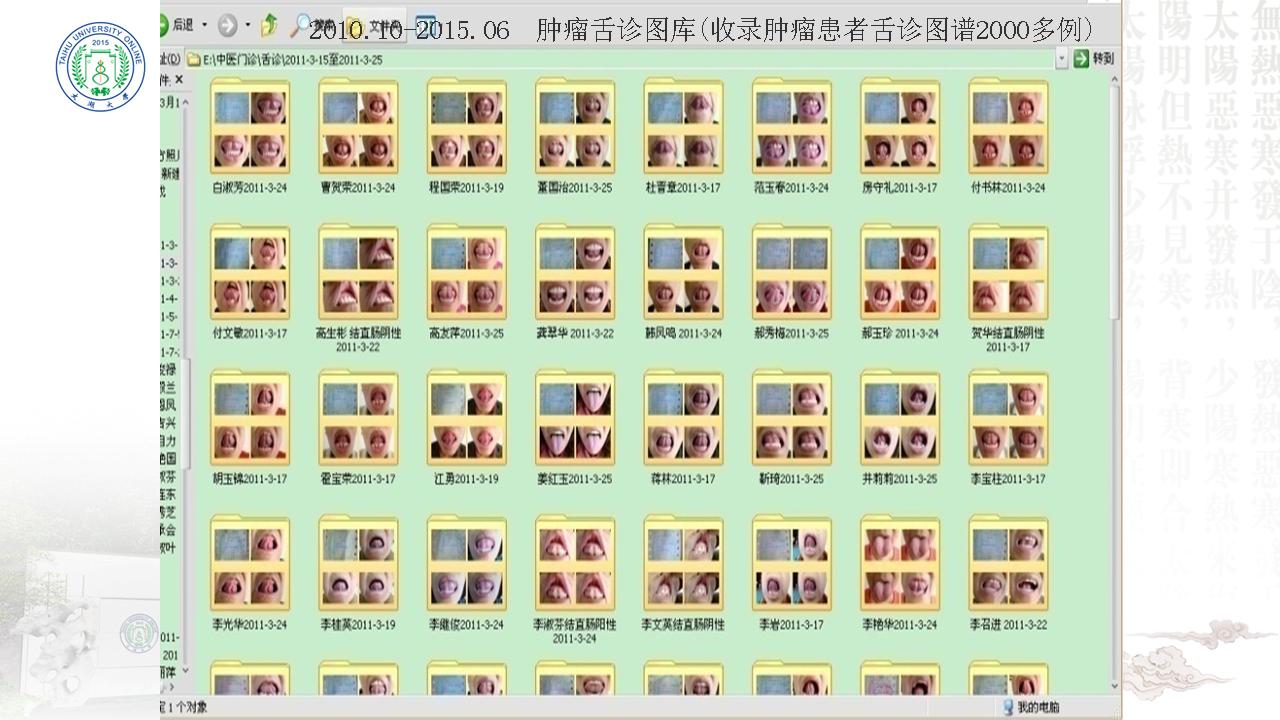Click the Forward arrow button
This screenshot has height=720, width=1280.
pos(228,24)
